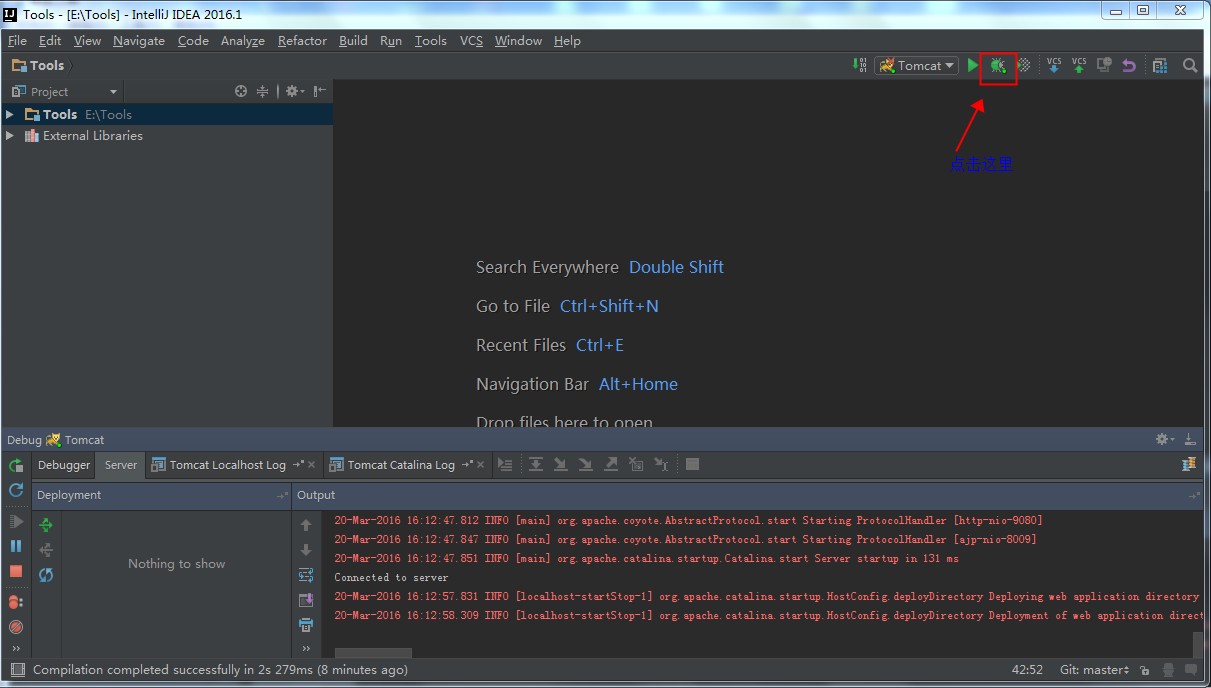Open the Project Structure icon
This screenshot has width=1211, height=688.
pyautogui.click(x=1160, y=65)
